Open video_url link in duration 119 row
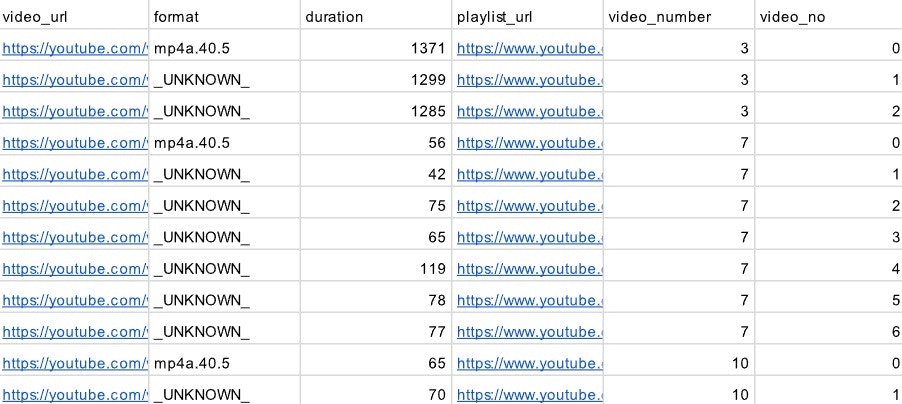 click(75, 269)
